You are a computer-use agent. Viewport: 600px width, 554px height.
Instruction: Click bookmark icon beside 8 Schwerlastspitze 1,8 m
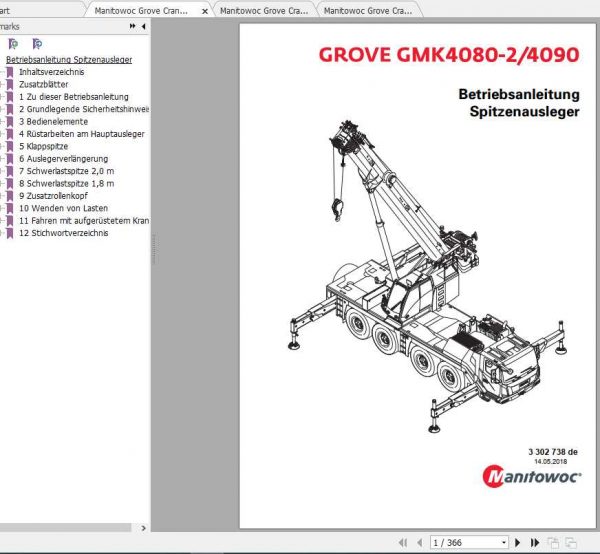10,183
